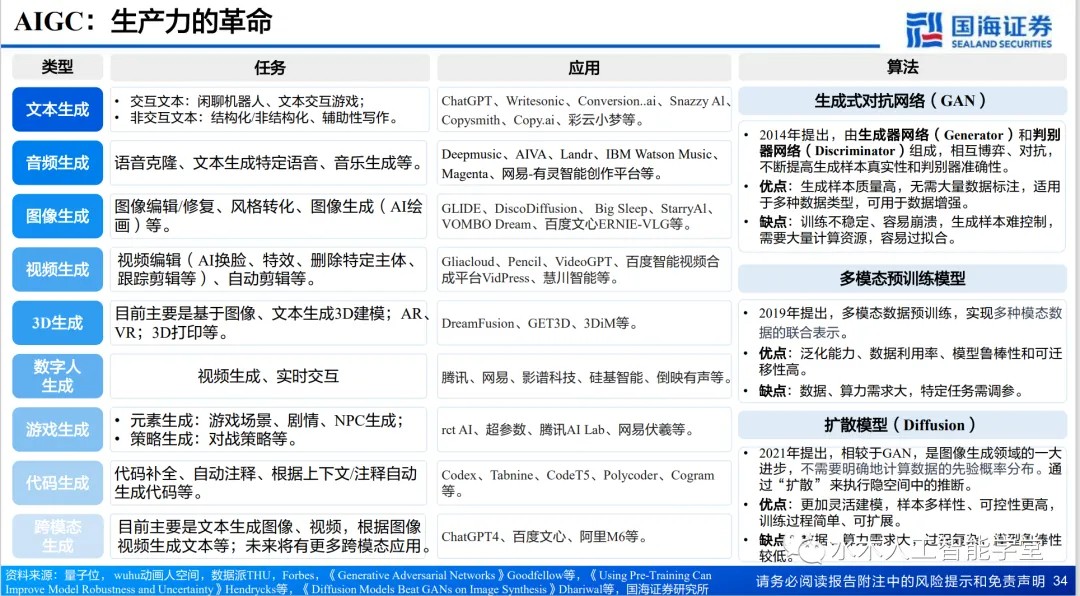Click the '生成式对抗网络（GAN）' heading
Viewport: 1080px width, 596px height.
coord(902,101)
